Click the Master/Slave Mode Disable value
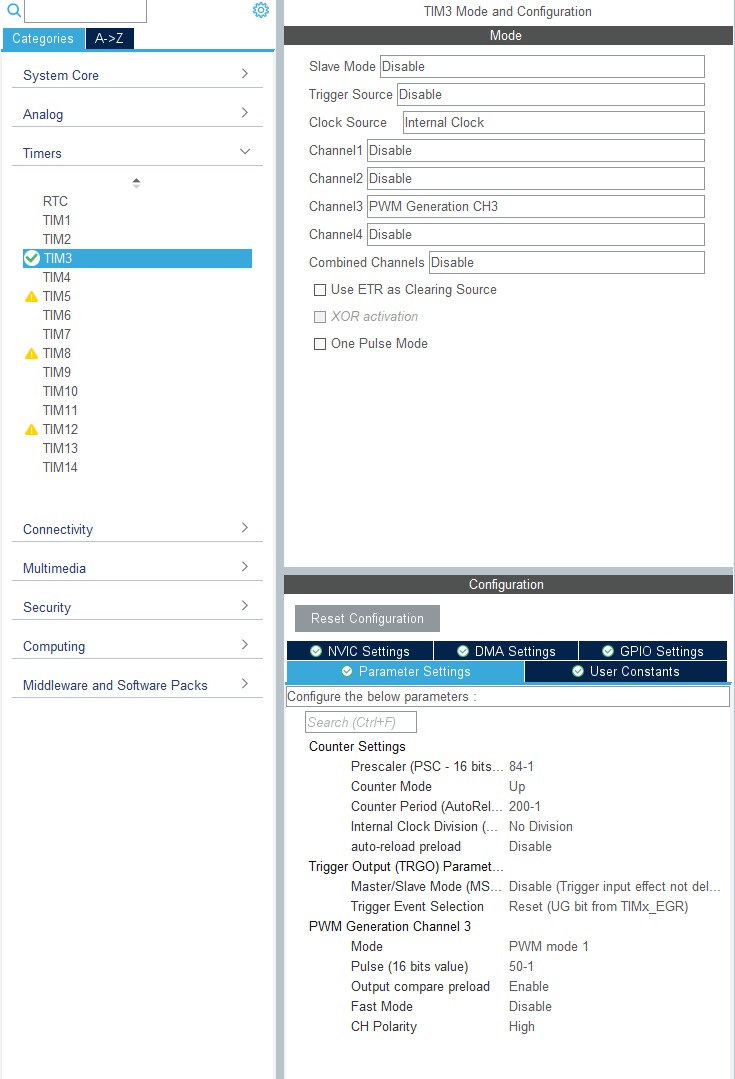Screen dimensions: 735x1079 click(615, 886)
